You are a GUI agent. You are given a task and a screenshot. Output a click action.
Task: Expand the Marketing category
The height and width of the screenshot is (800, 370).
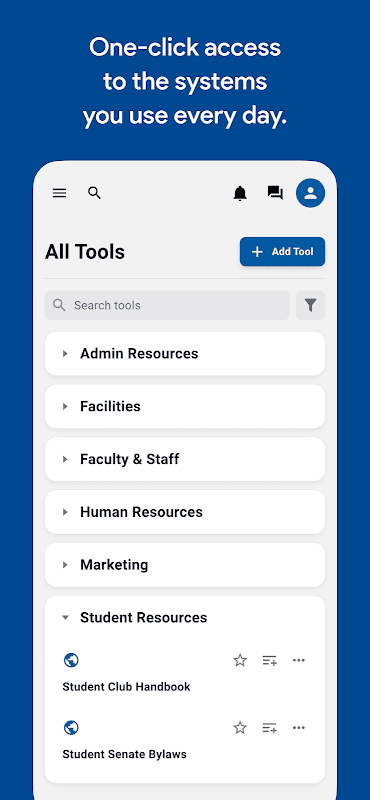pyautogui.click(x=185, y=565)
